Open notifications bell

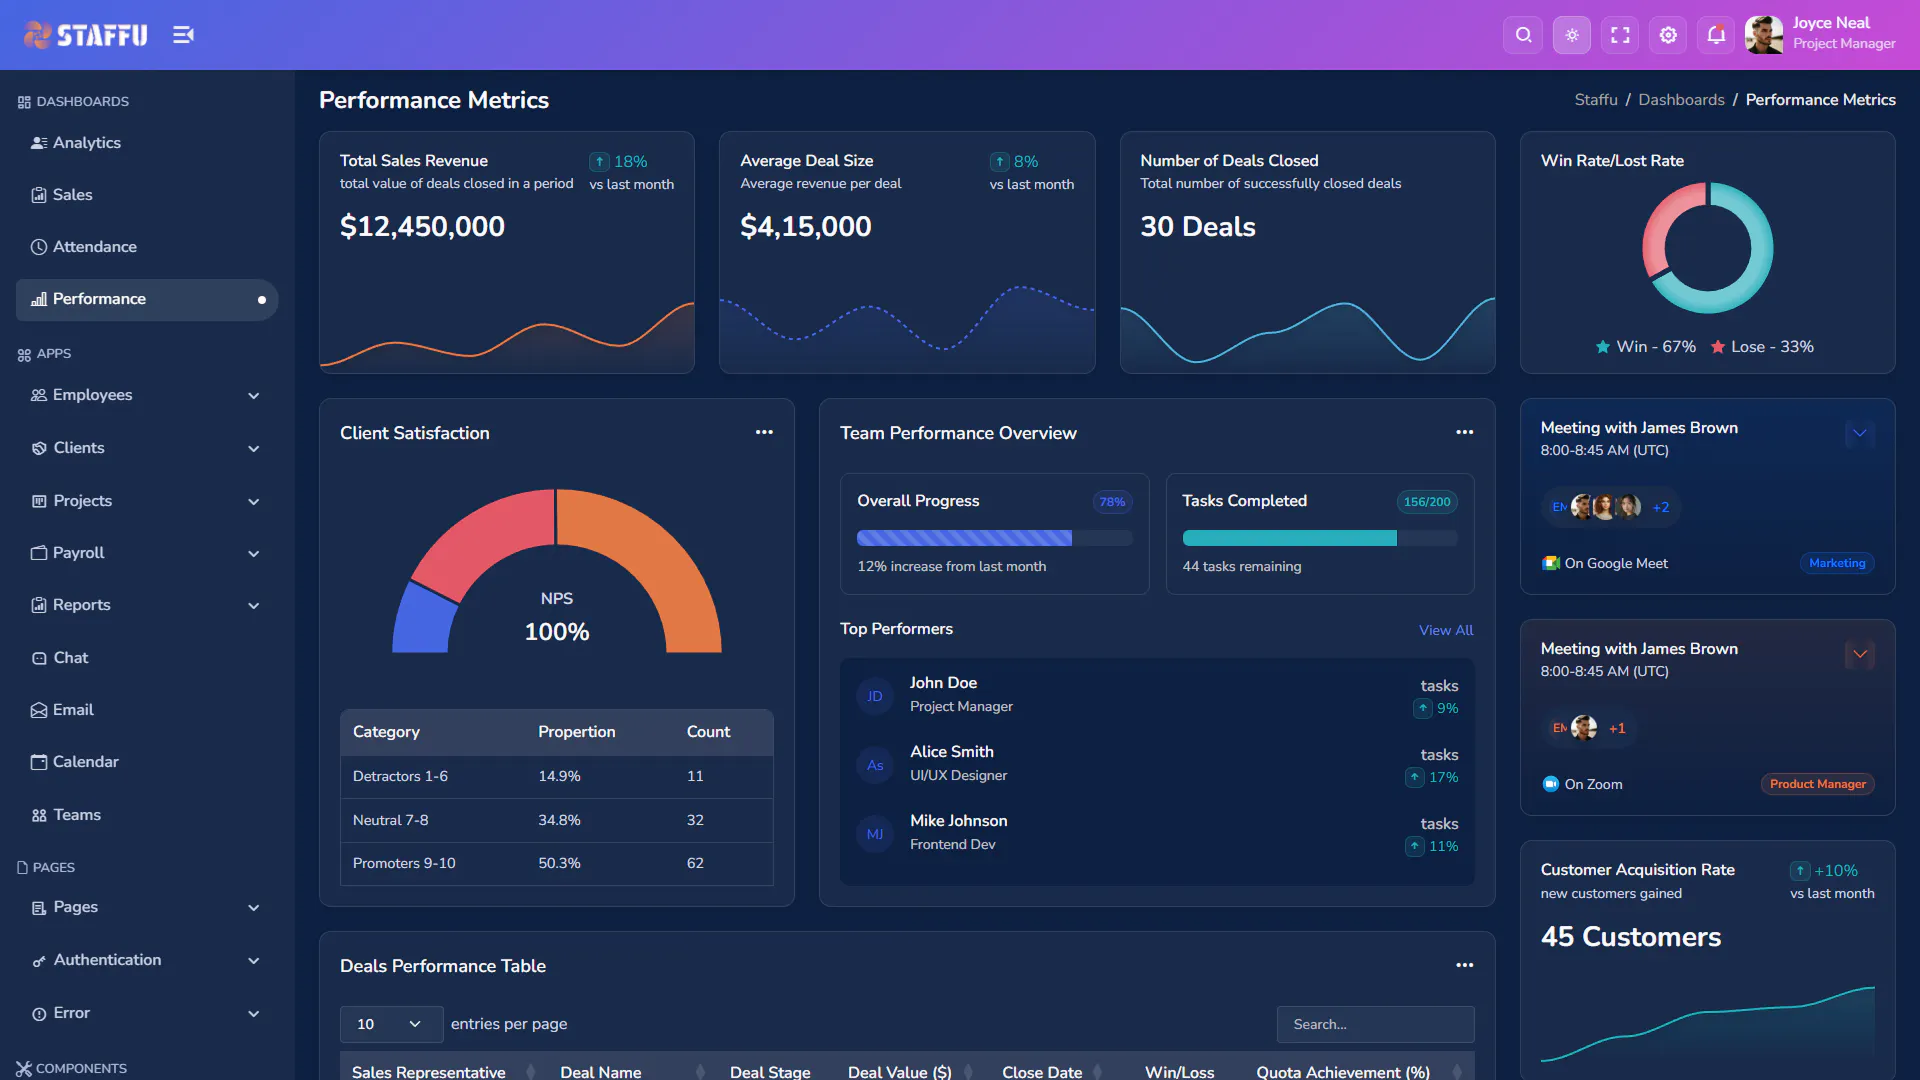(1716, 35)
